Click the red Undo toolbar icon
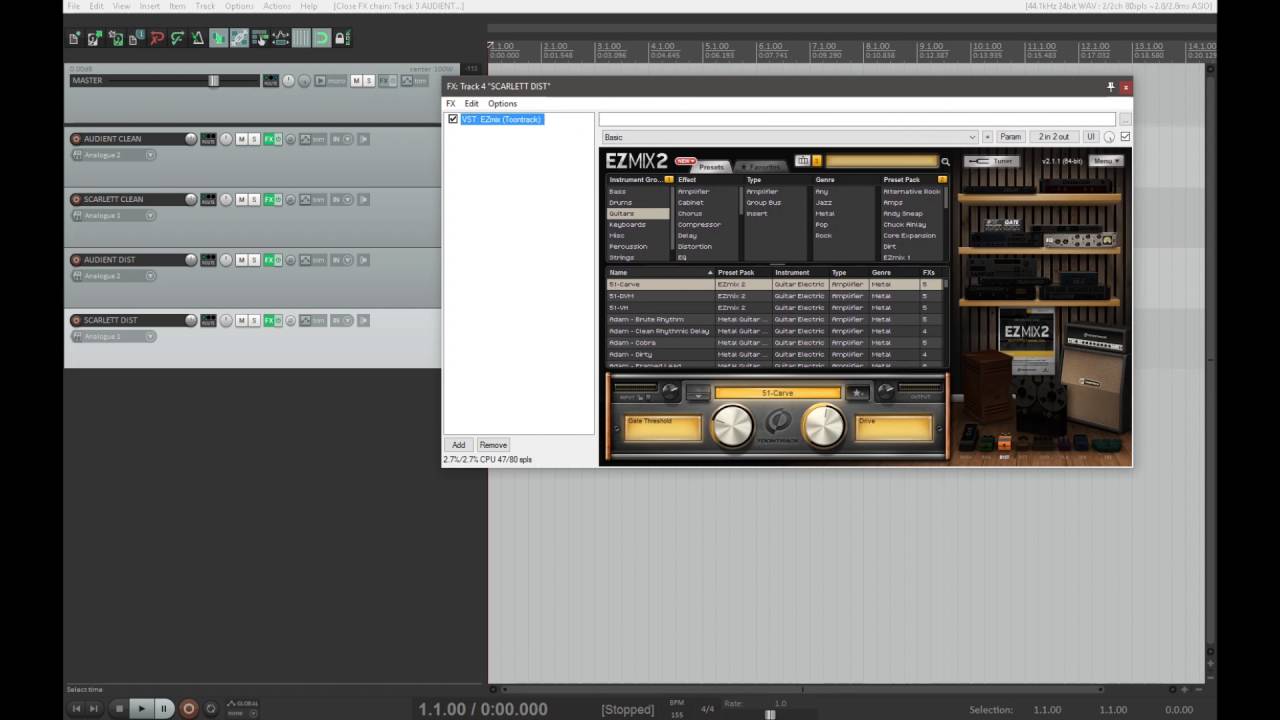The height and width of the screenshot is (720, 1280). pos(157,38)
